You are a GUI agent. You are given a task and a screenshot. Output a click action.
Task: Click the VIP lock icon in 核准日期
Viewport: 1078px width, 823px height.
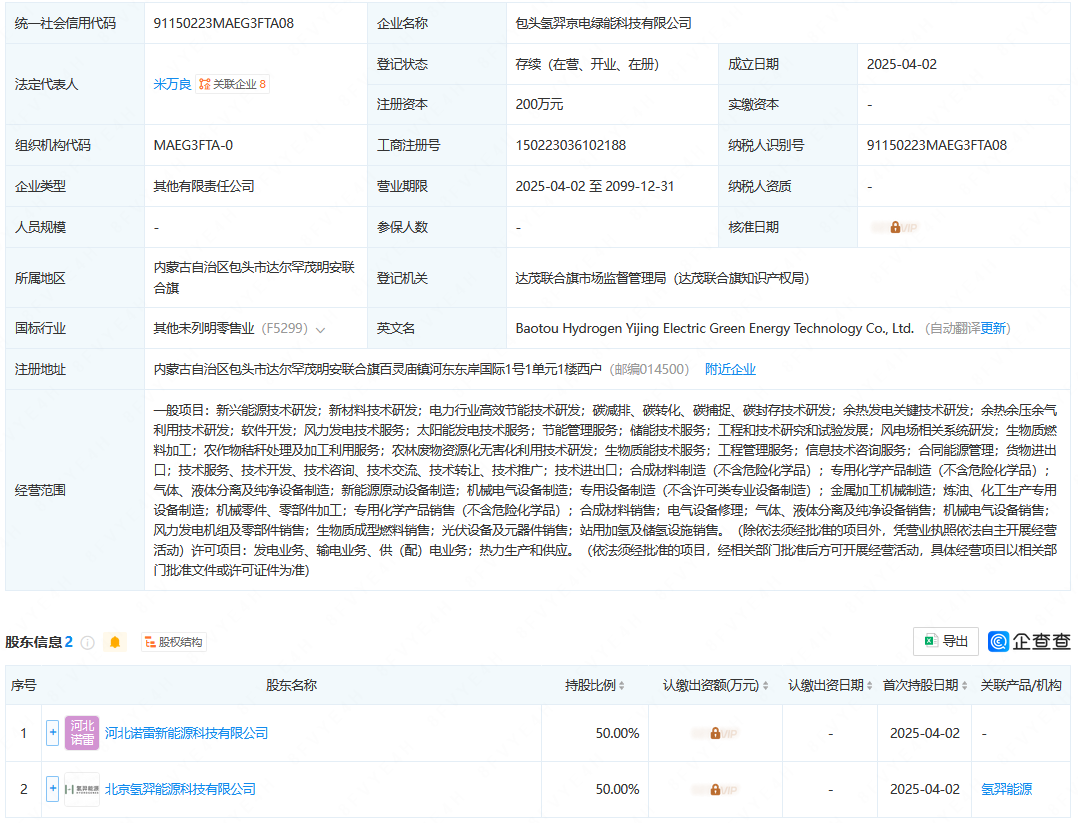[895, 227]
